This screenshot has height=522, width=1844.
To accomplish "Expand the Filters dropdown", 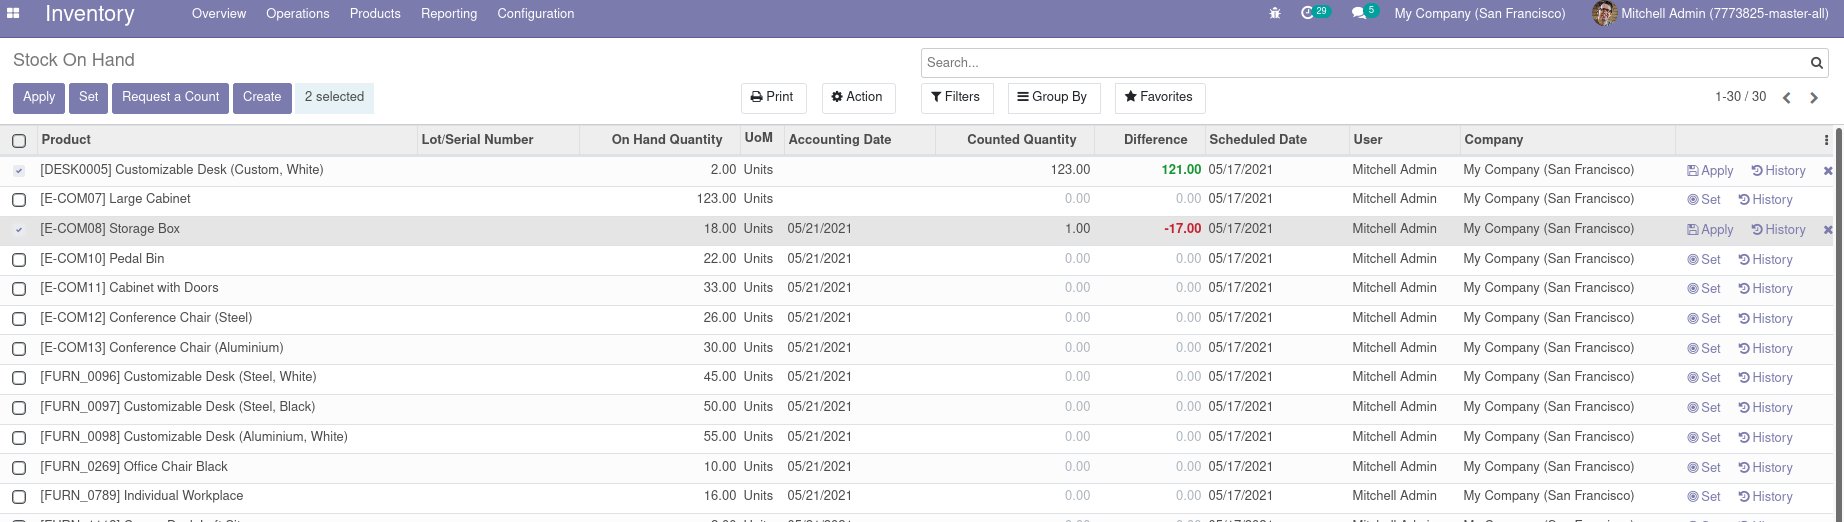I will 956,97.
